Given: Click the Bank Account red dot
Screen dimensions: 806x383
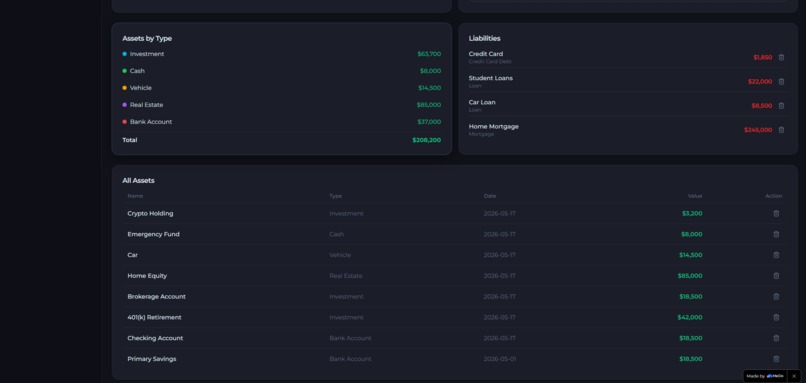Looking at the screenshot, I should click(124, 122).
